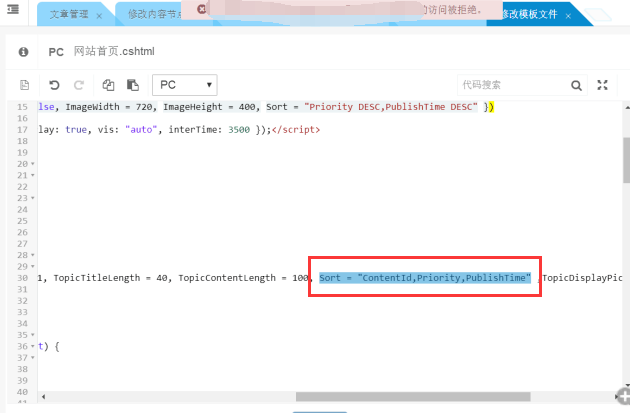Image resolution: width=630 pixels, height=413 pixels.
Task: Click the save file icon
Action: click(x=25, y=85)
